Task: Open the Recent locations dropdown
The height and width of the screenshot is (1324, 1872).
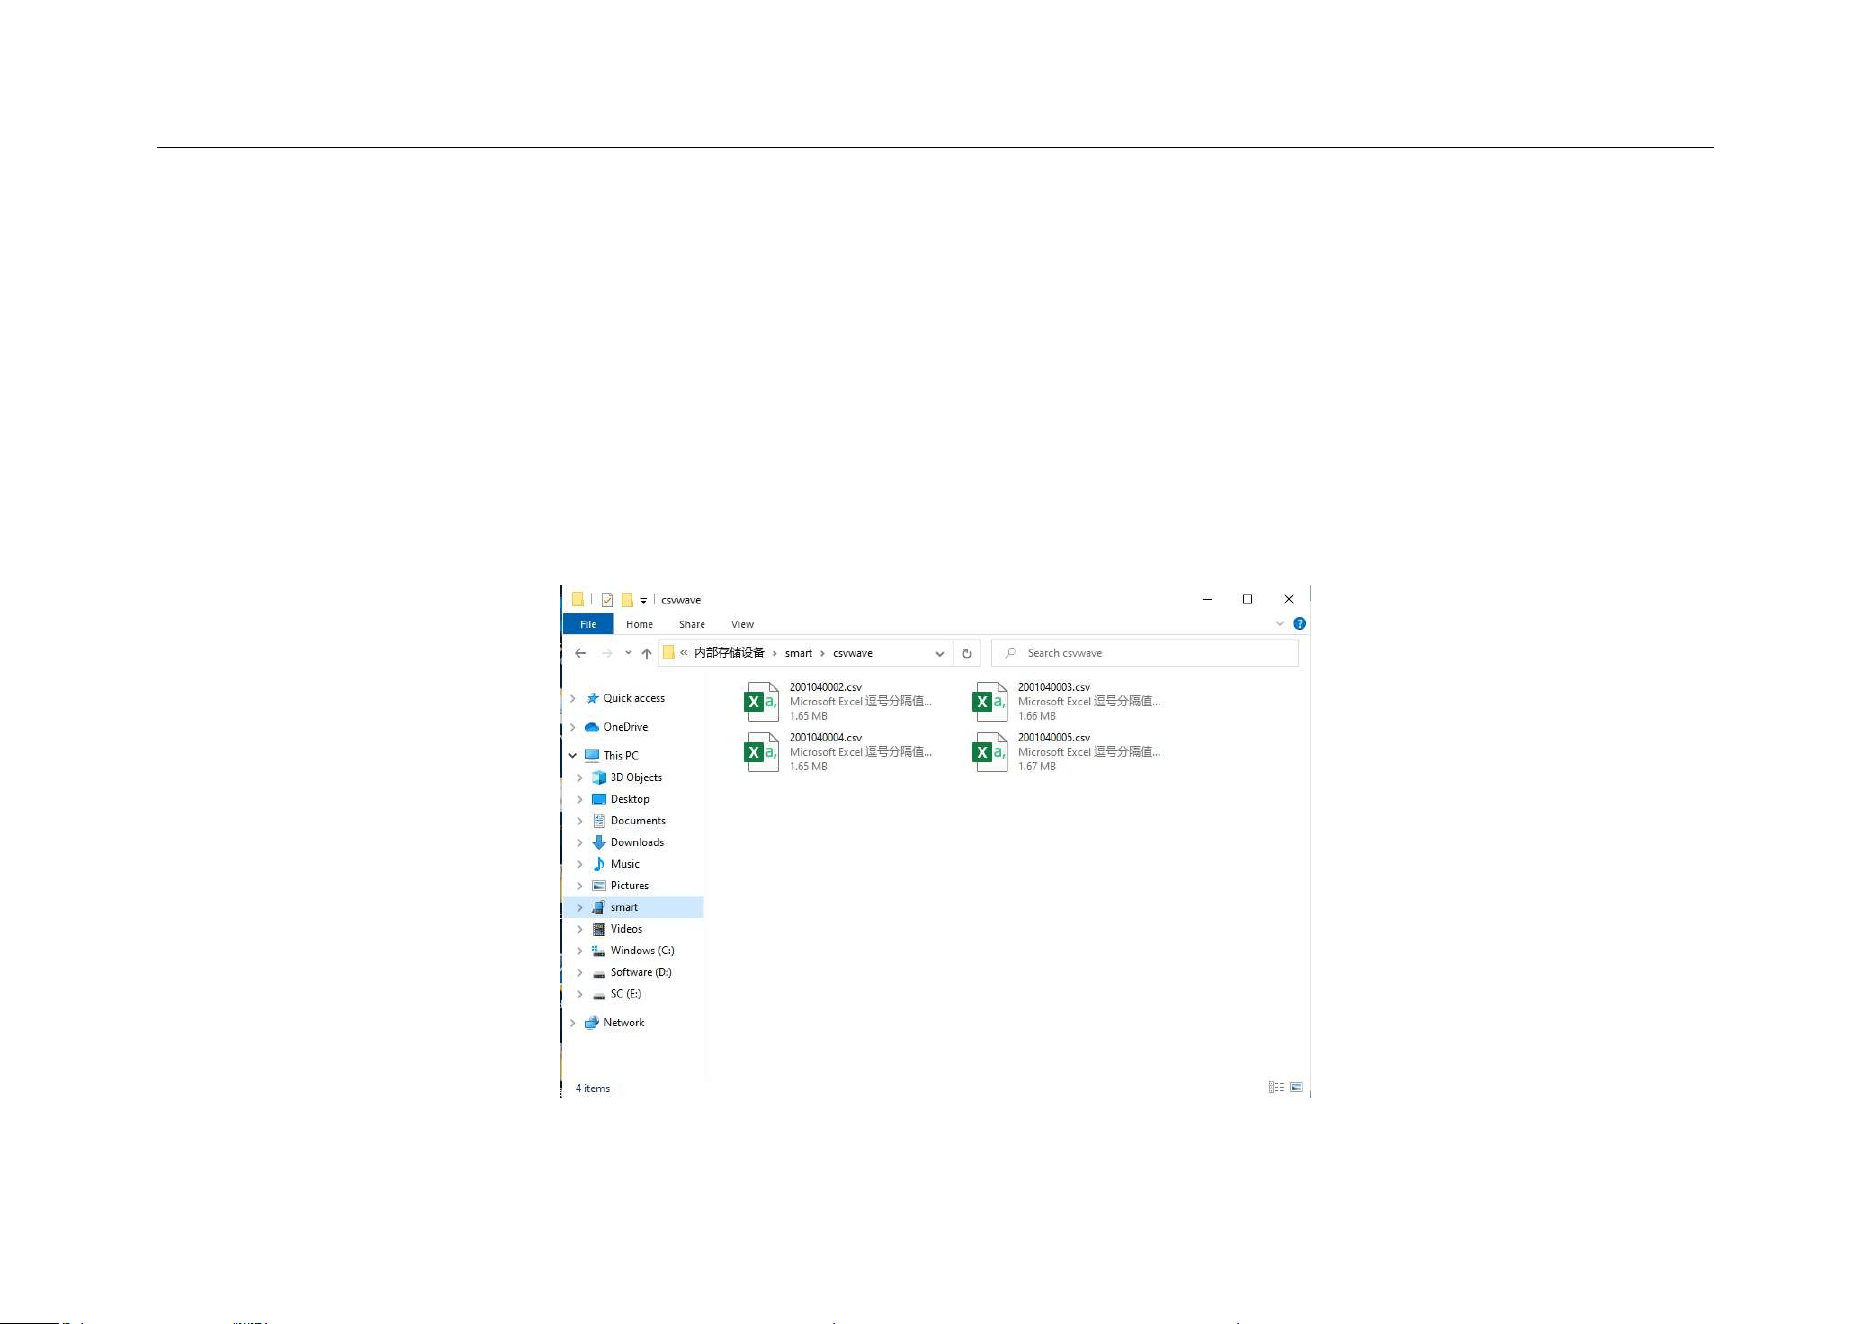Action: coord(628,653)
